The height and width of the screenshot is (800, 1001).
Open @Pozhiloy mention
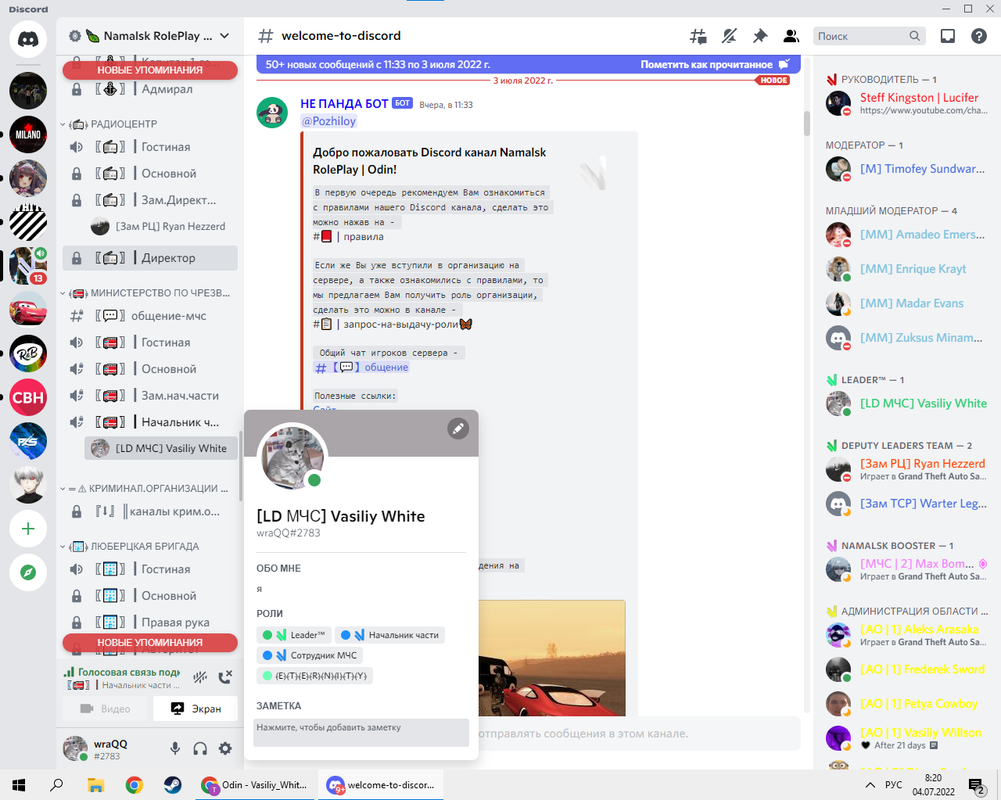tap(328, 121)
